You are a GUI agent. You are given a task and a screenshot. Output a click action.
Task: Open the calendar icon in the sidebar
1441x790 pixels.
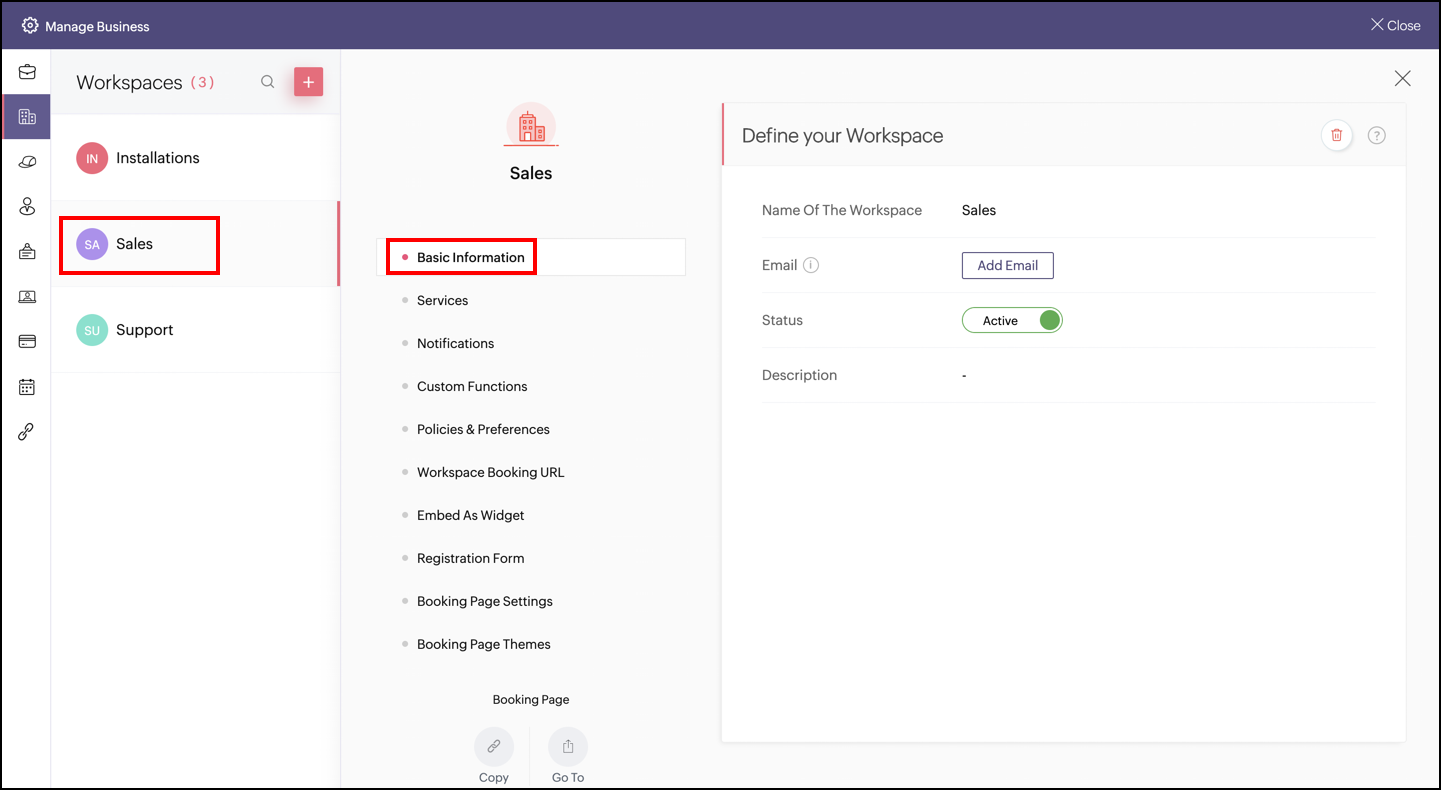pos(27,386)
